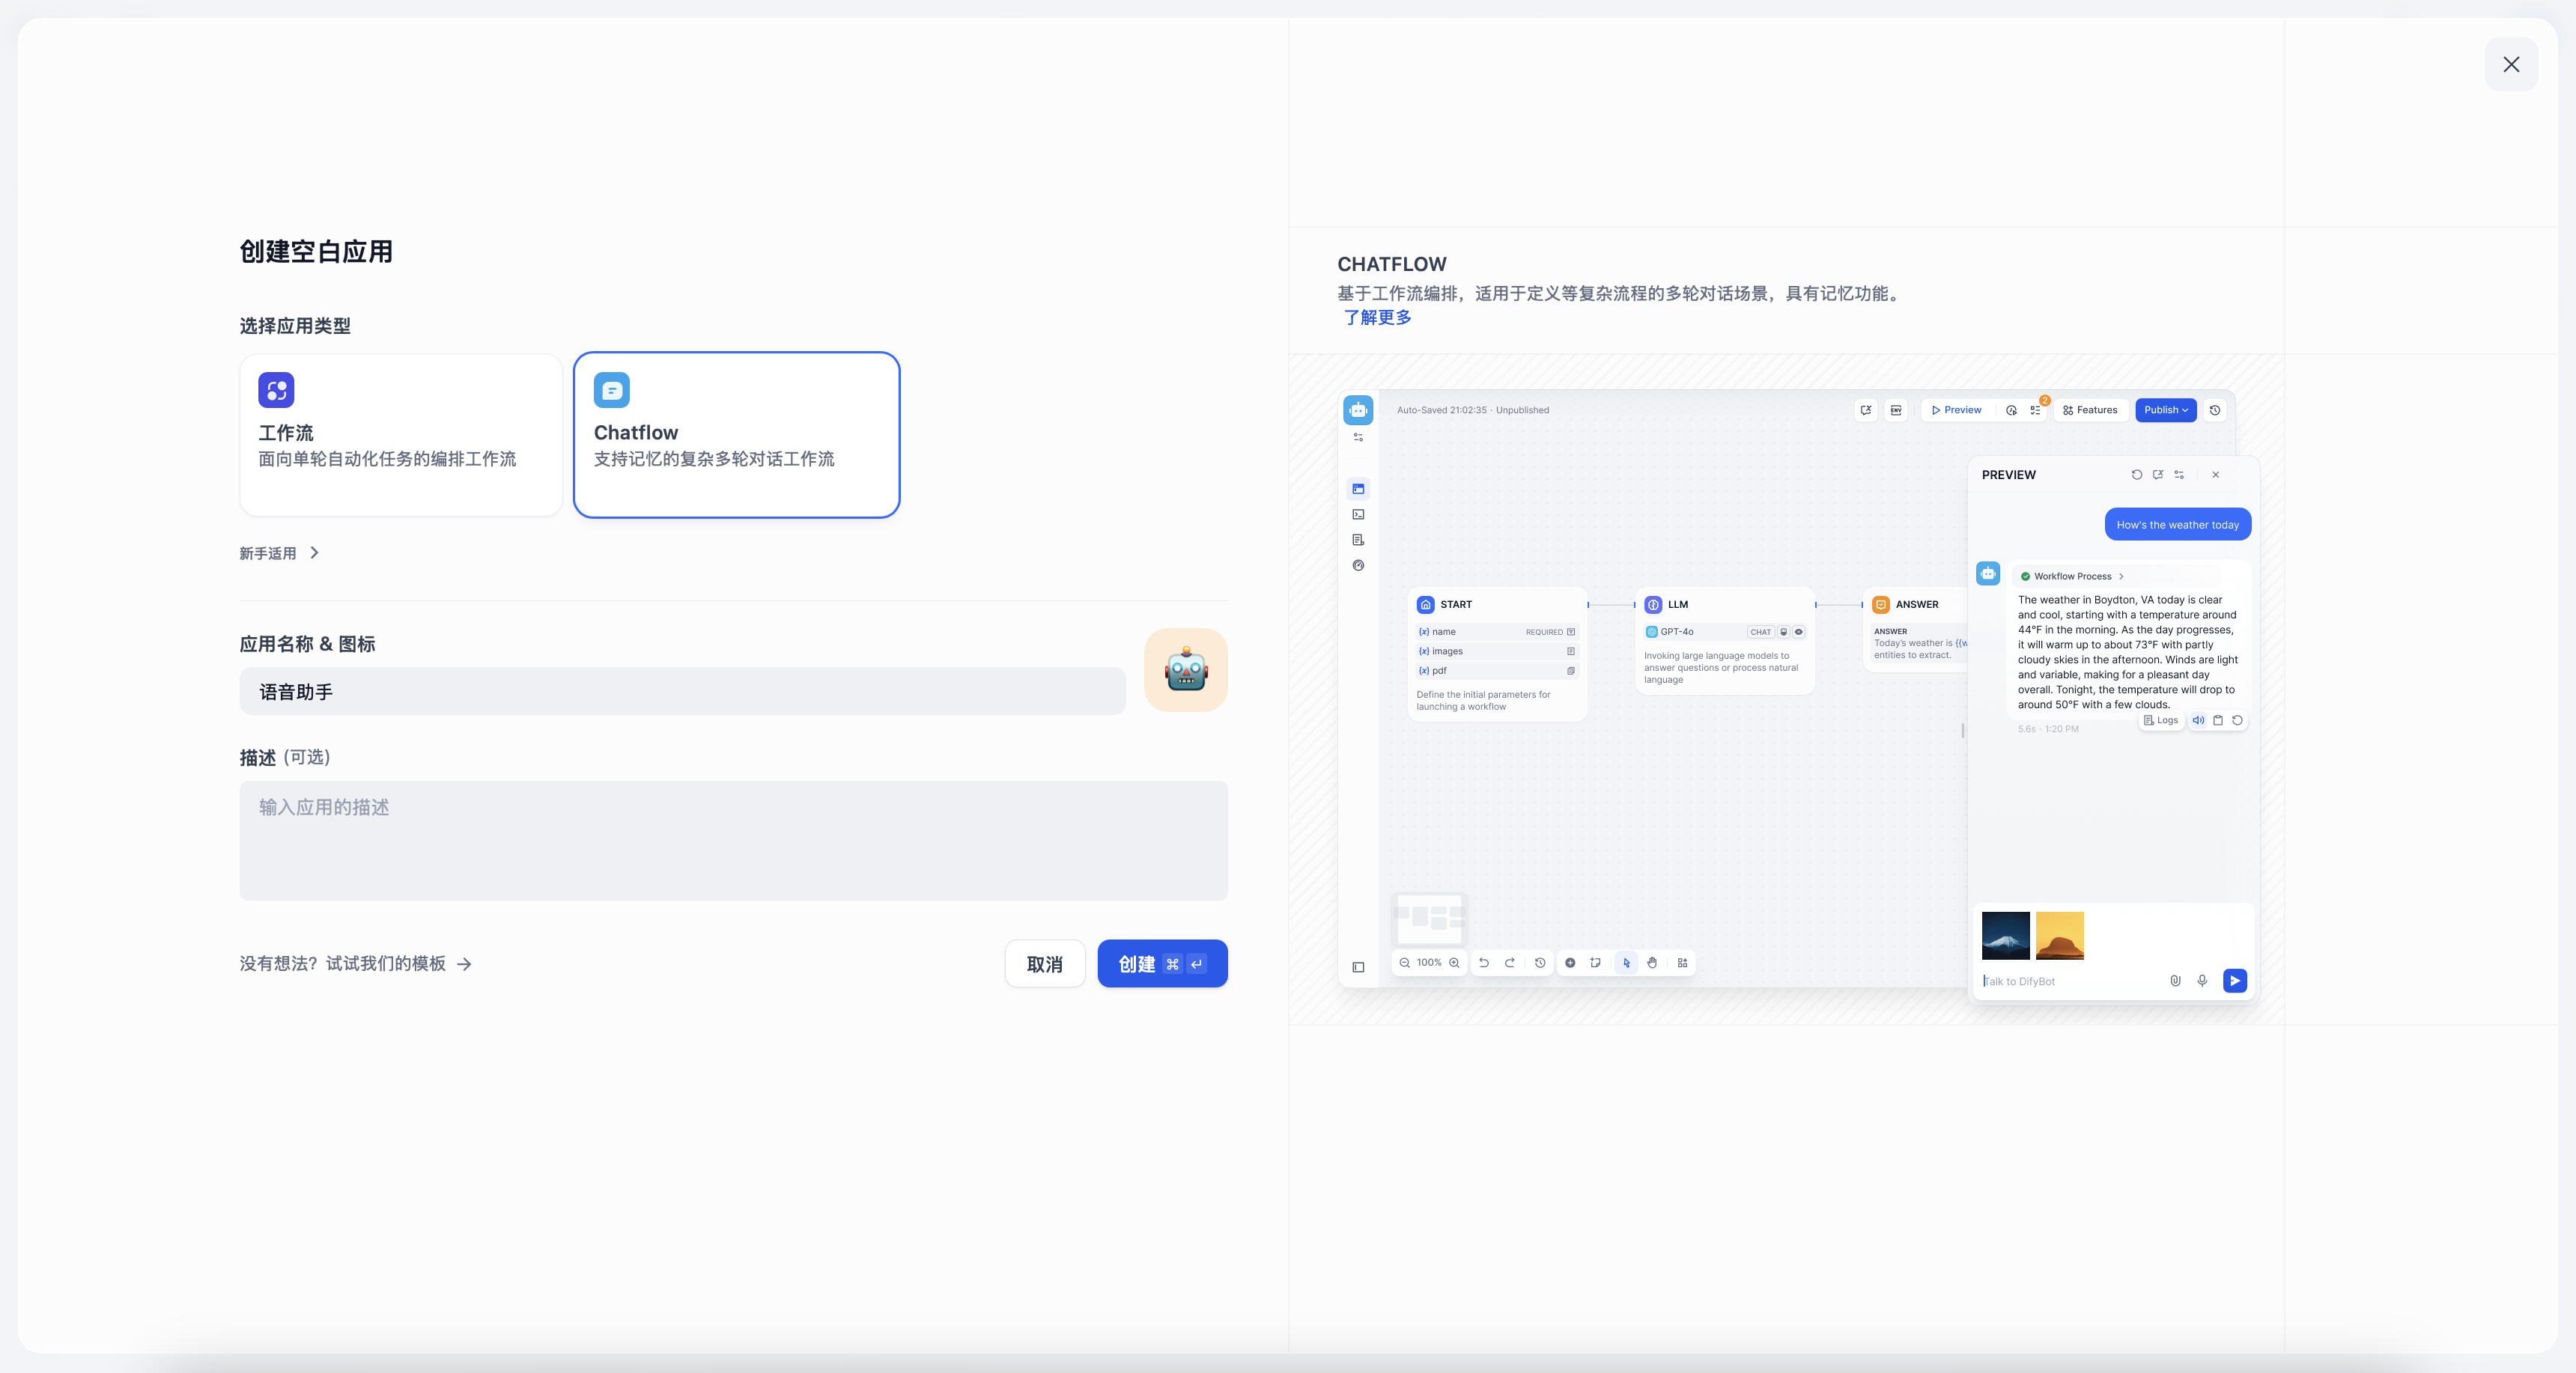Click the zoom in magnifier icon
Viewport: 2576px width, 1373px height.
click(1454, 963)
